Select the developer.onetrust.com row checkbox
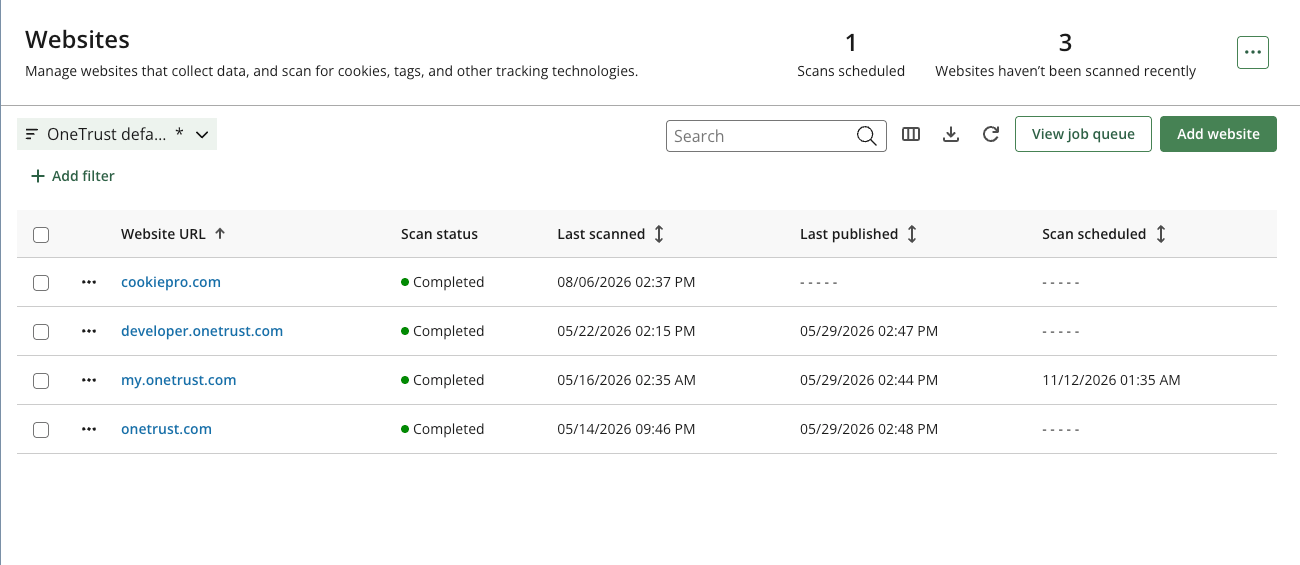This screenshot has height=565, width=1300. click(x=41, y=332)
